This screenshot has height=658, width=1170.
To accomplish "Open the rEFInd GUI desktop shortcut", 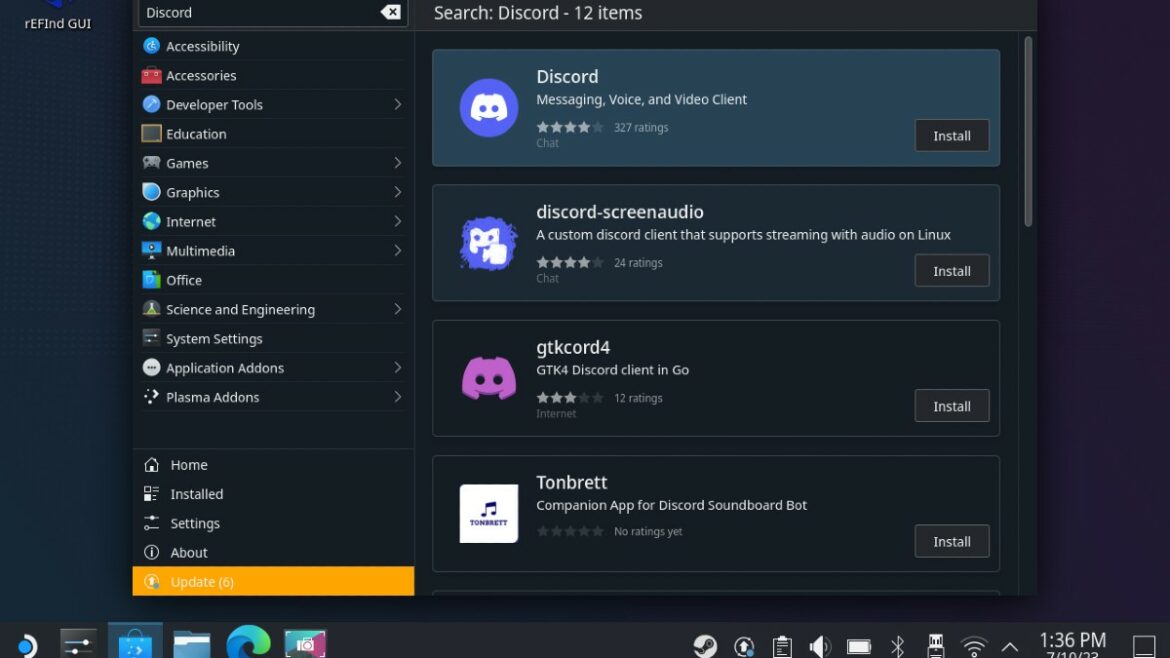I will coord(57,15).
